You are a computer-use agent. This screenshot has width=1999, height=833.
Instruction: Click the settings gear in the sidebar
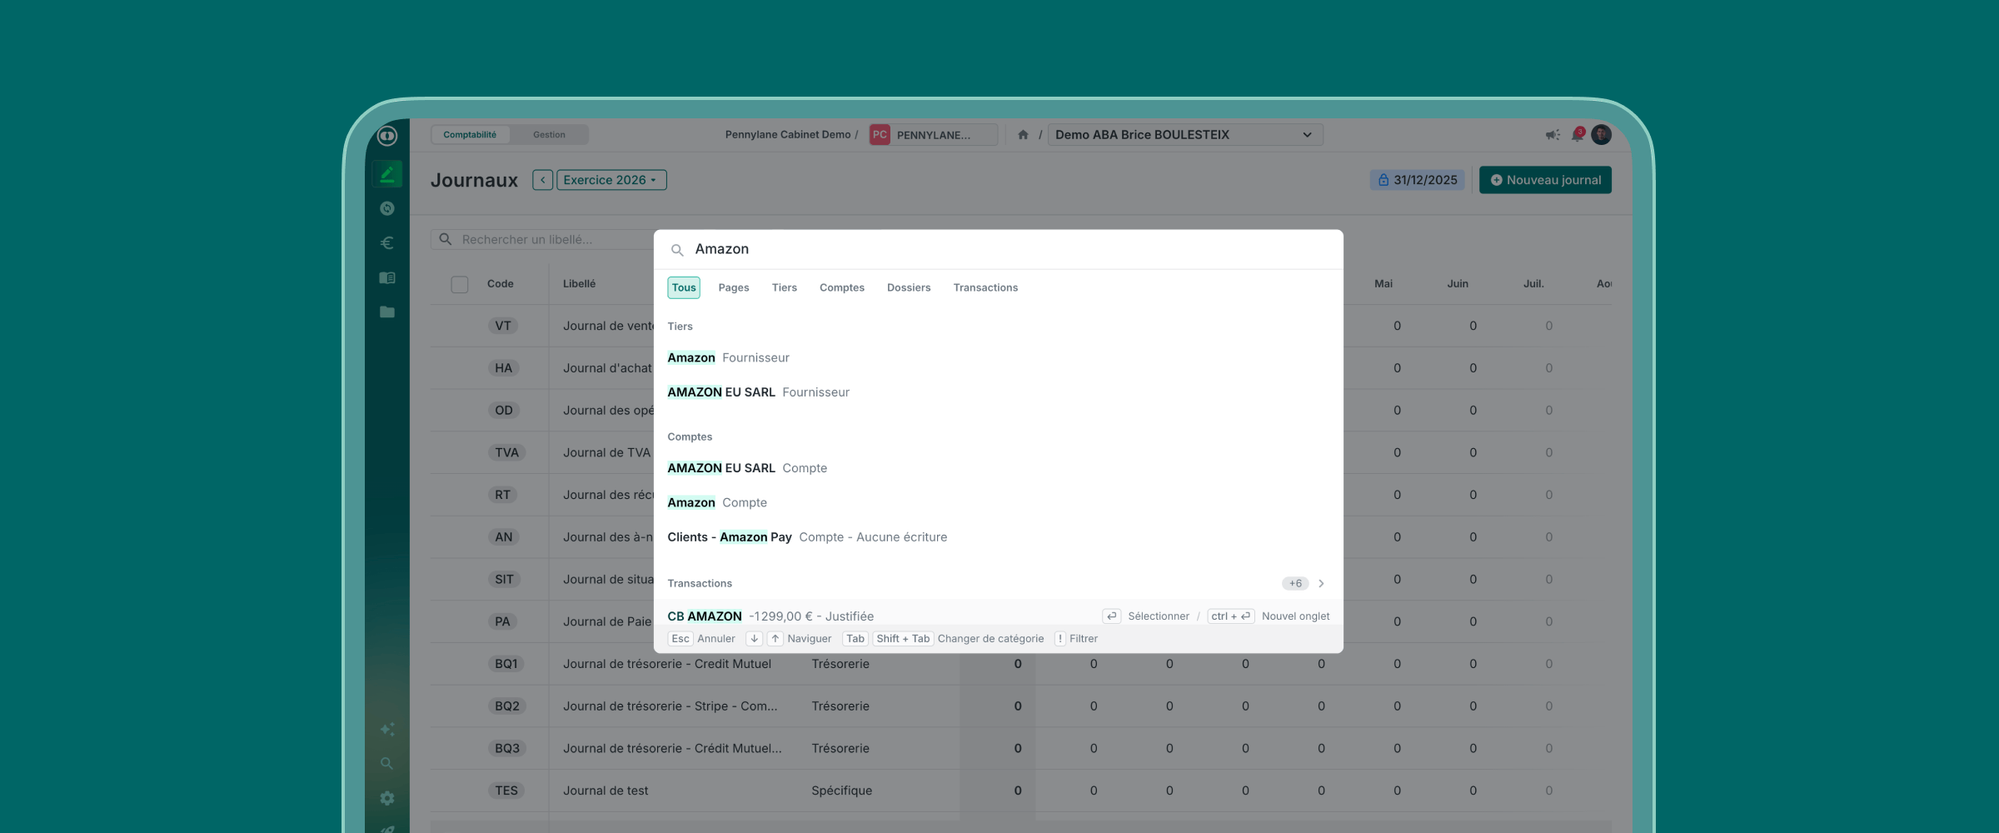[387, 798]
